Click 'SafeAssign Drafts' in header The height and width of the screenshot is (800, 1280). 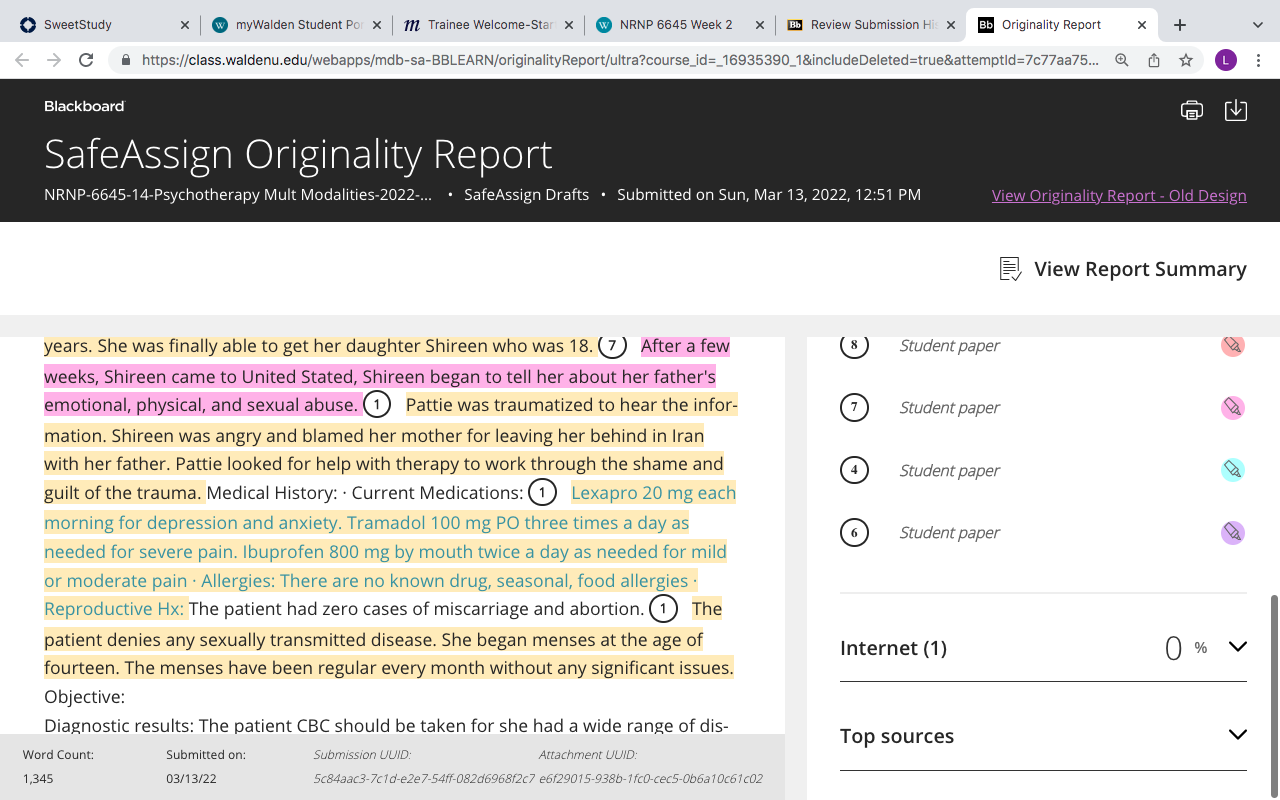click(527, 195)
